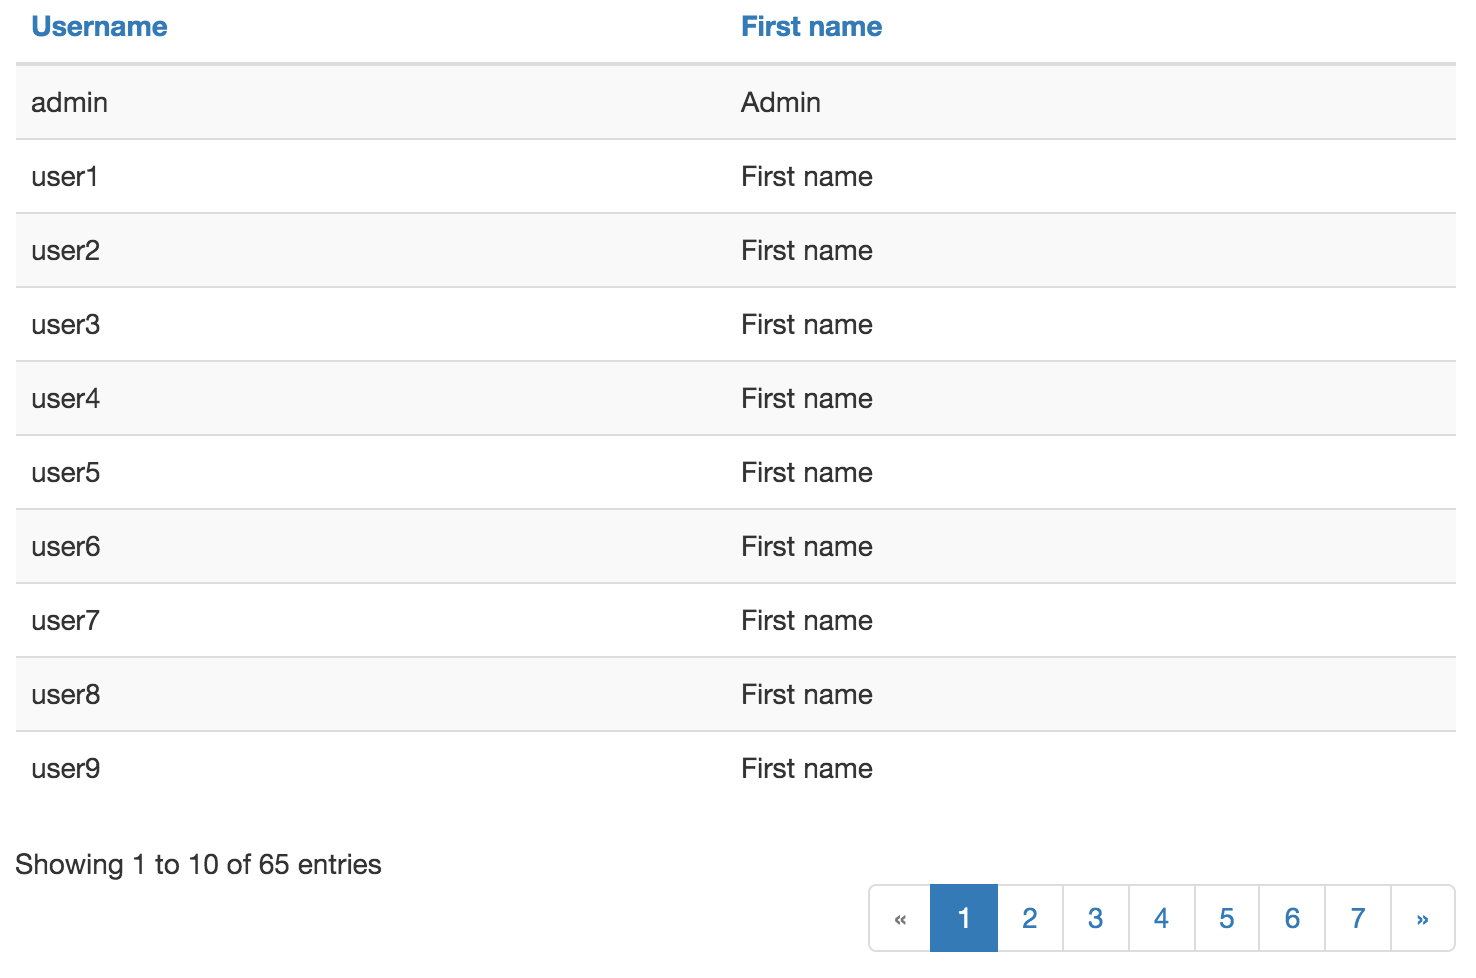Navigate to page 4 of results

tap(1161, 918)
